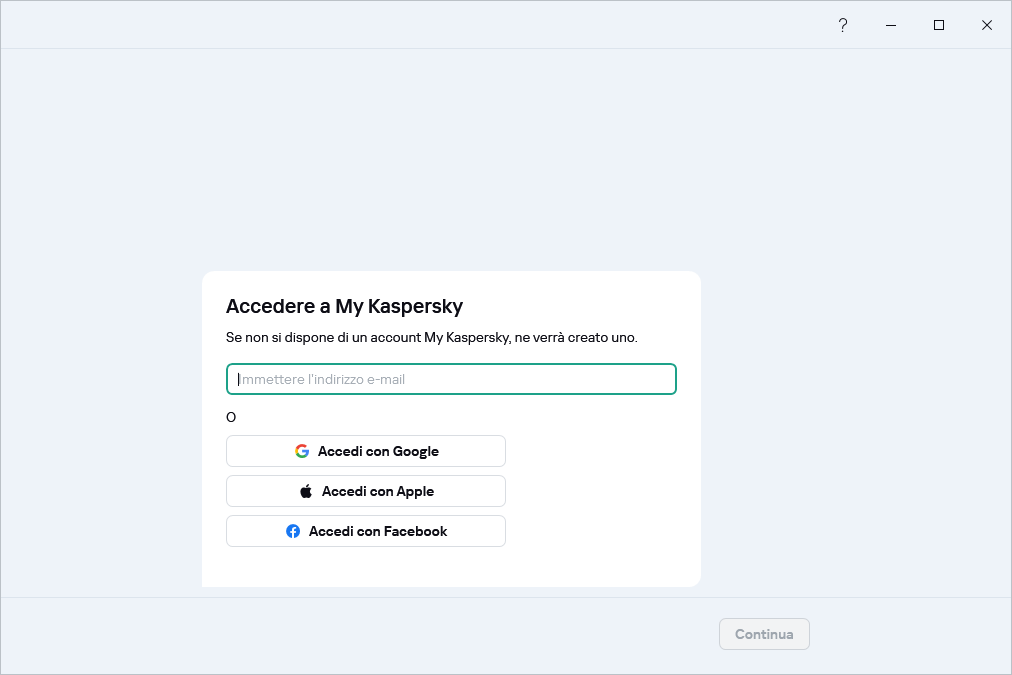The height and width of the screenshot is (675, 1012).
Task: Click the Continua button
Action: pos(764,634)
